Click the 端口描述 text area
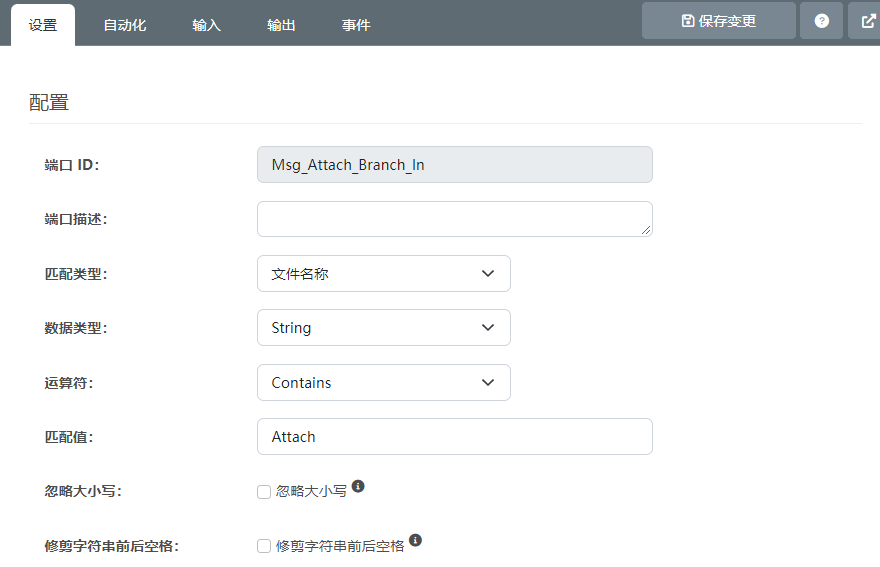 (x=455, y=219)
